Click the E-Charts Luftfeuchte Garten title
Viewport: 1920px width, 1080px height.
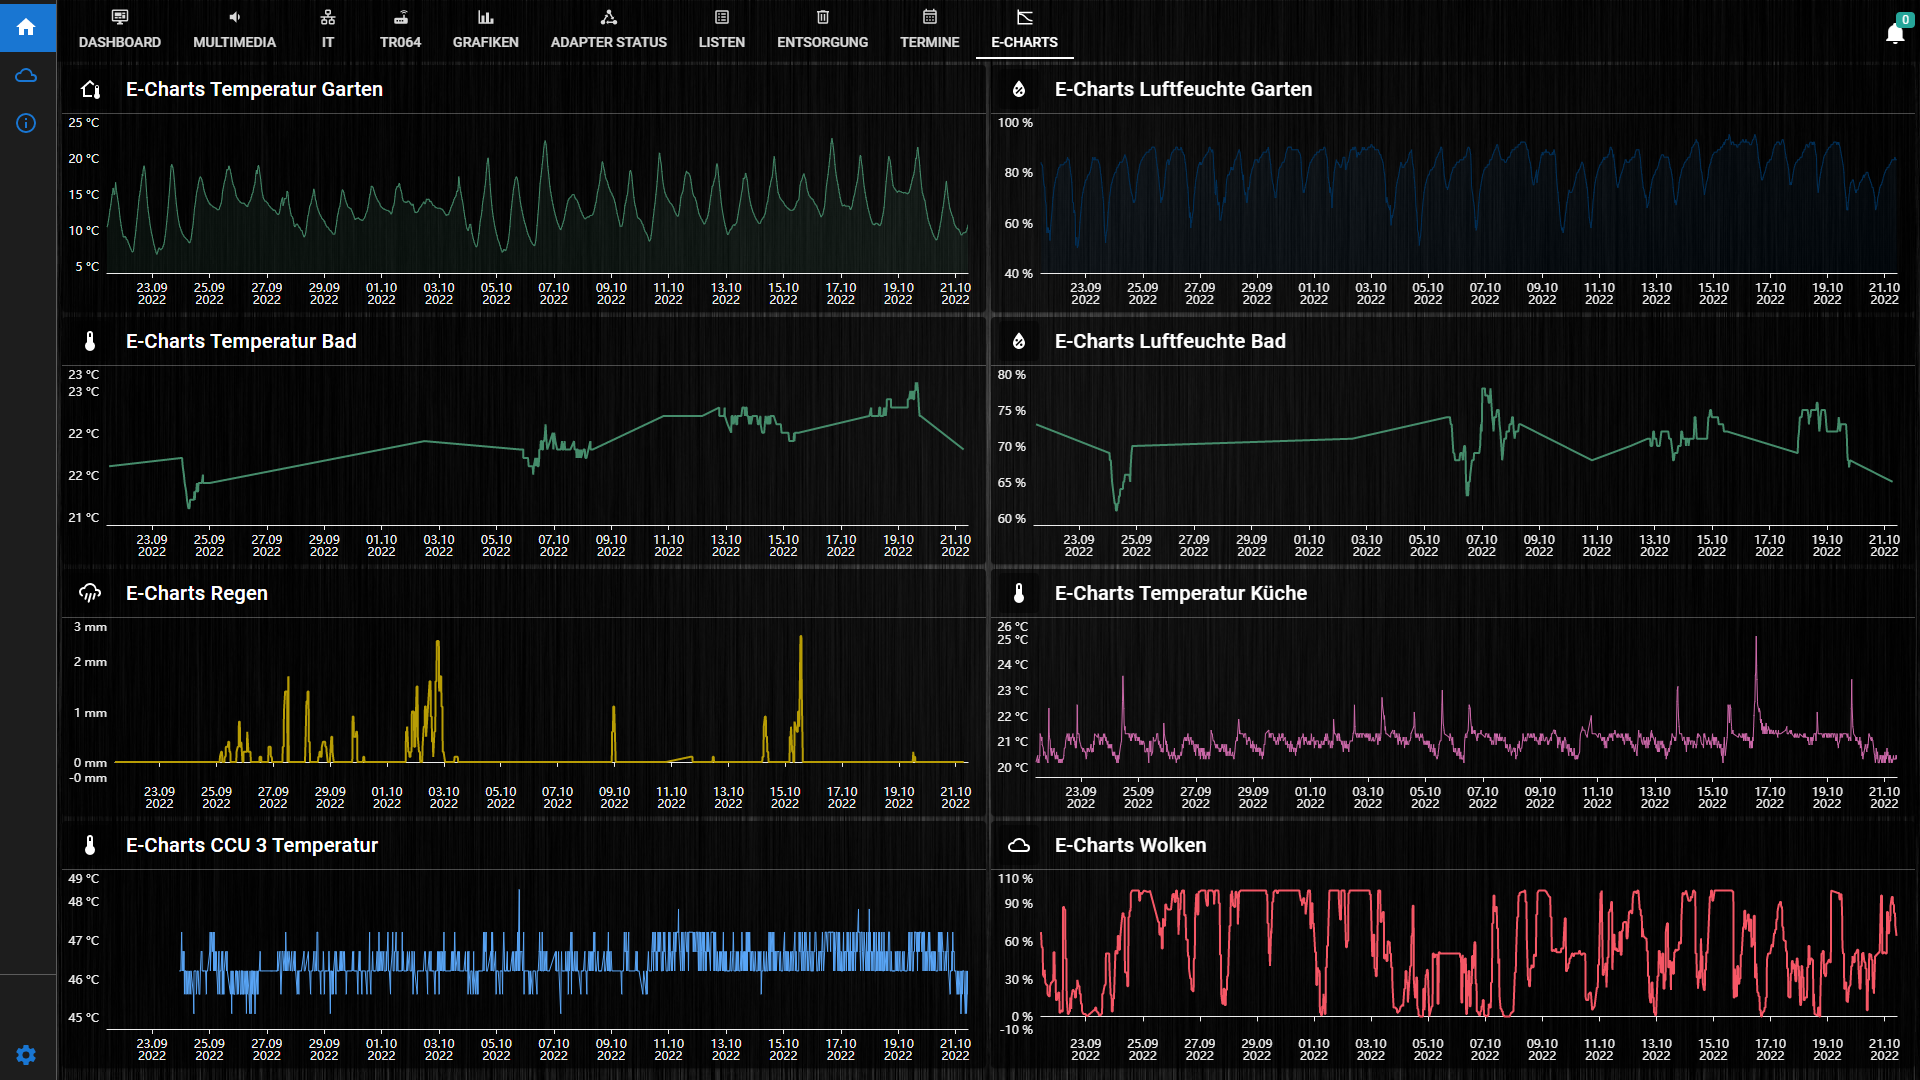coord(1183,90)
